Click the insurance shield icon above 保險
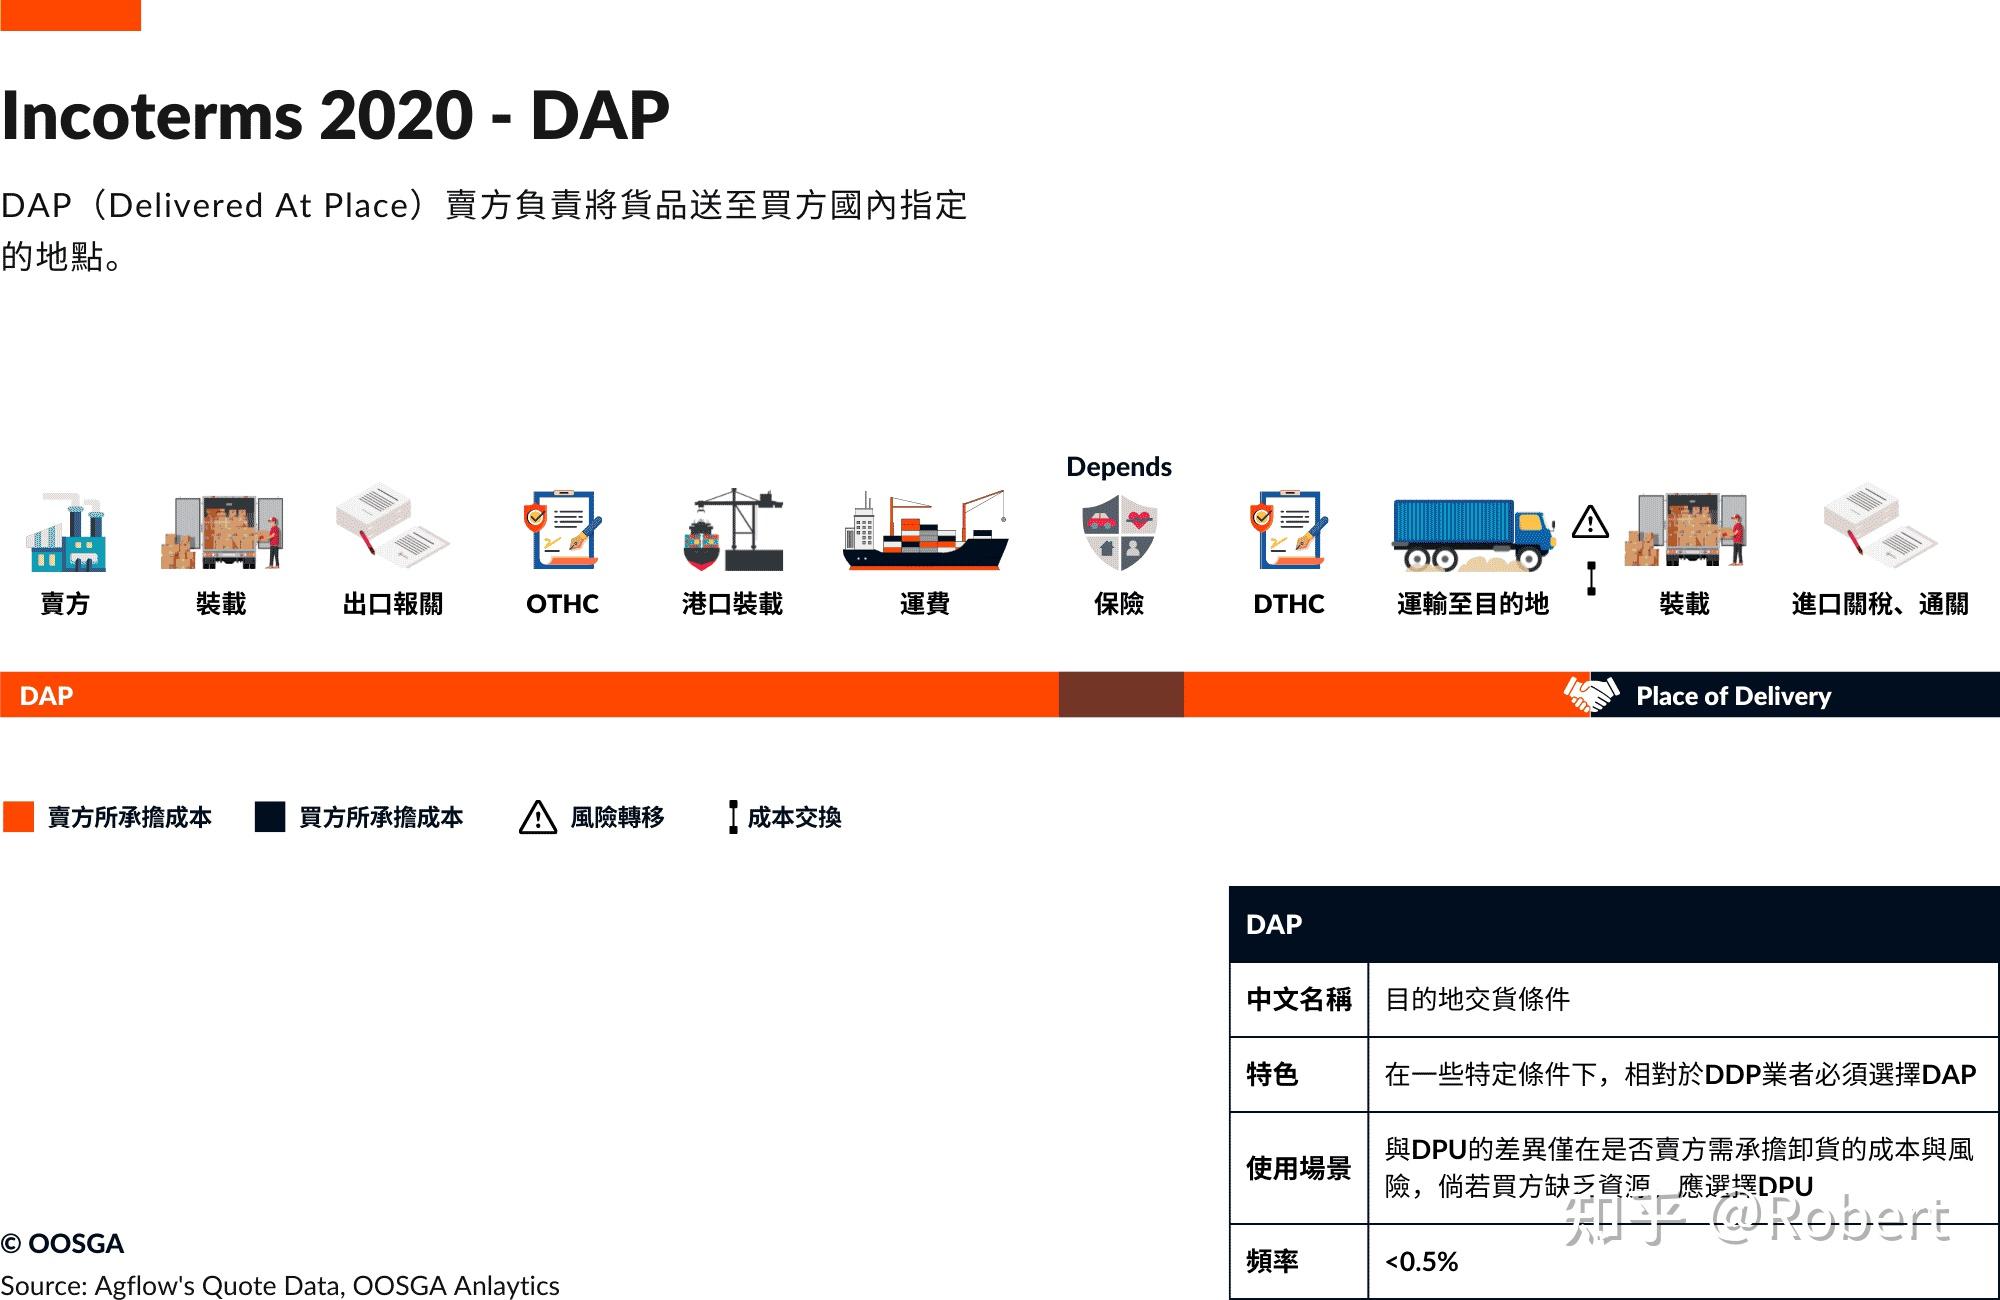This screenshot has width=2000, height=1300. coord(1119,532)
